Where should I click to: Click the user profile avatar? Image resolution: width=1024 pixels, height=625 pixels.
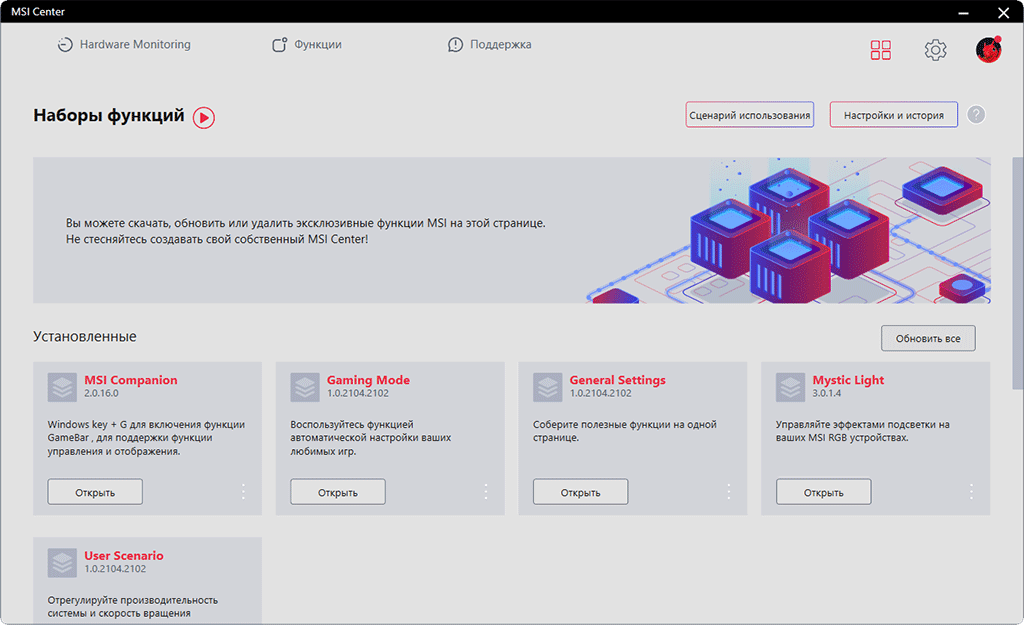pos(989,50)
